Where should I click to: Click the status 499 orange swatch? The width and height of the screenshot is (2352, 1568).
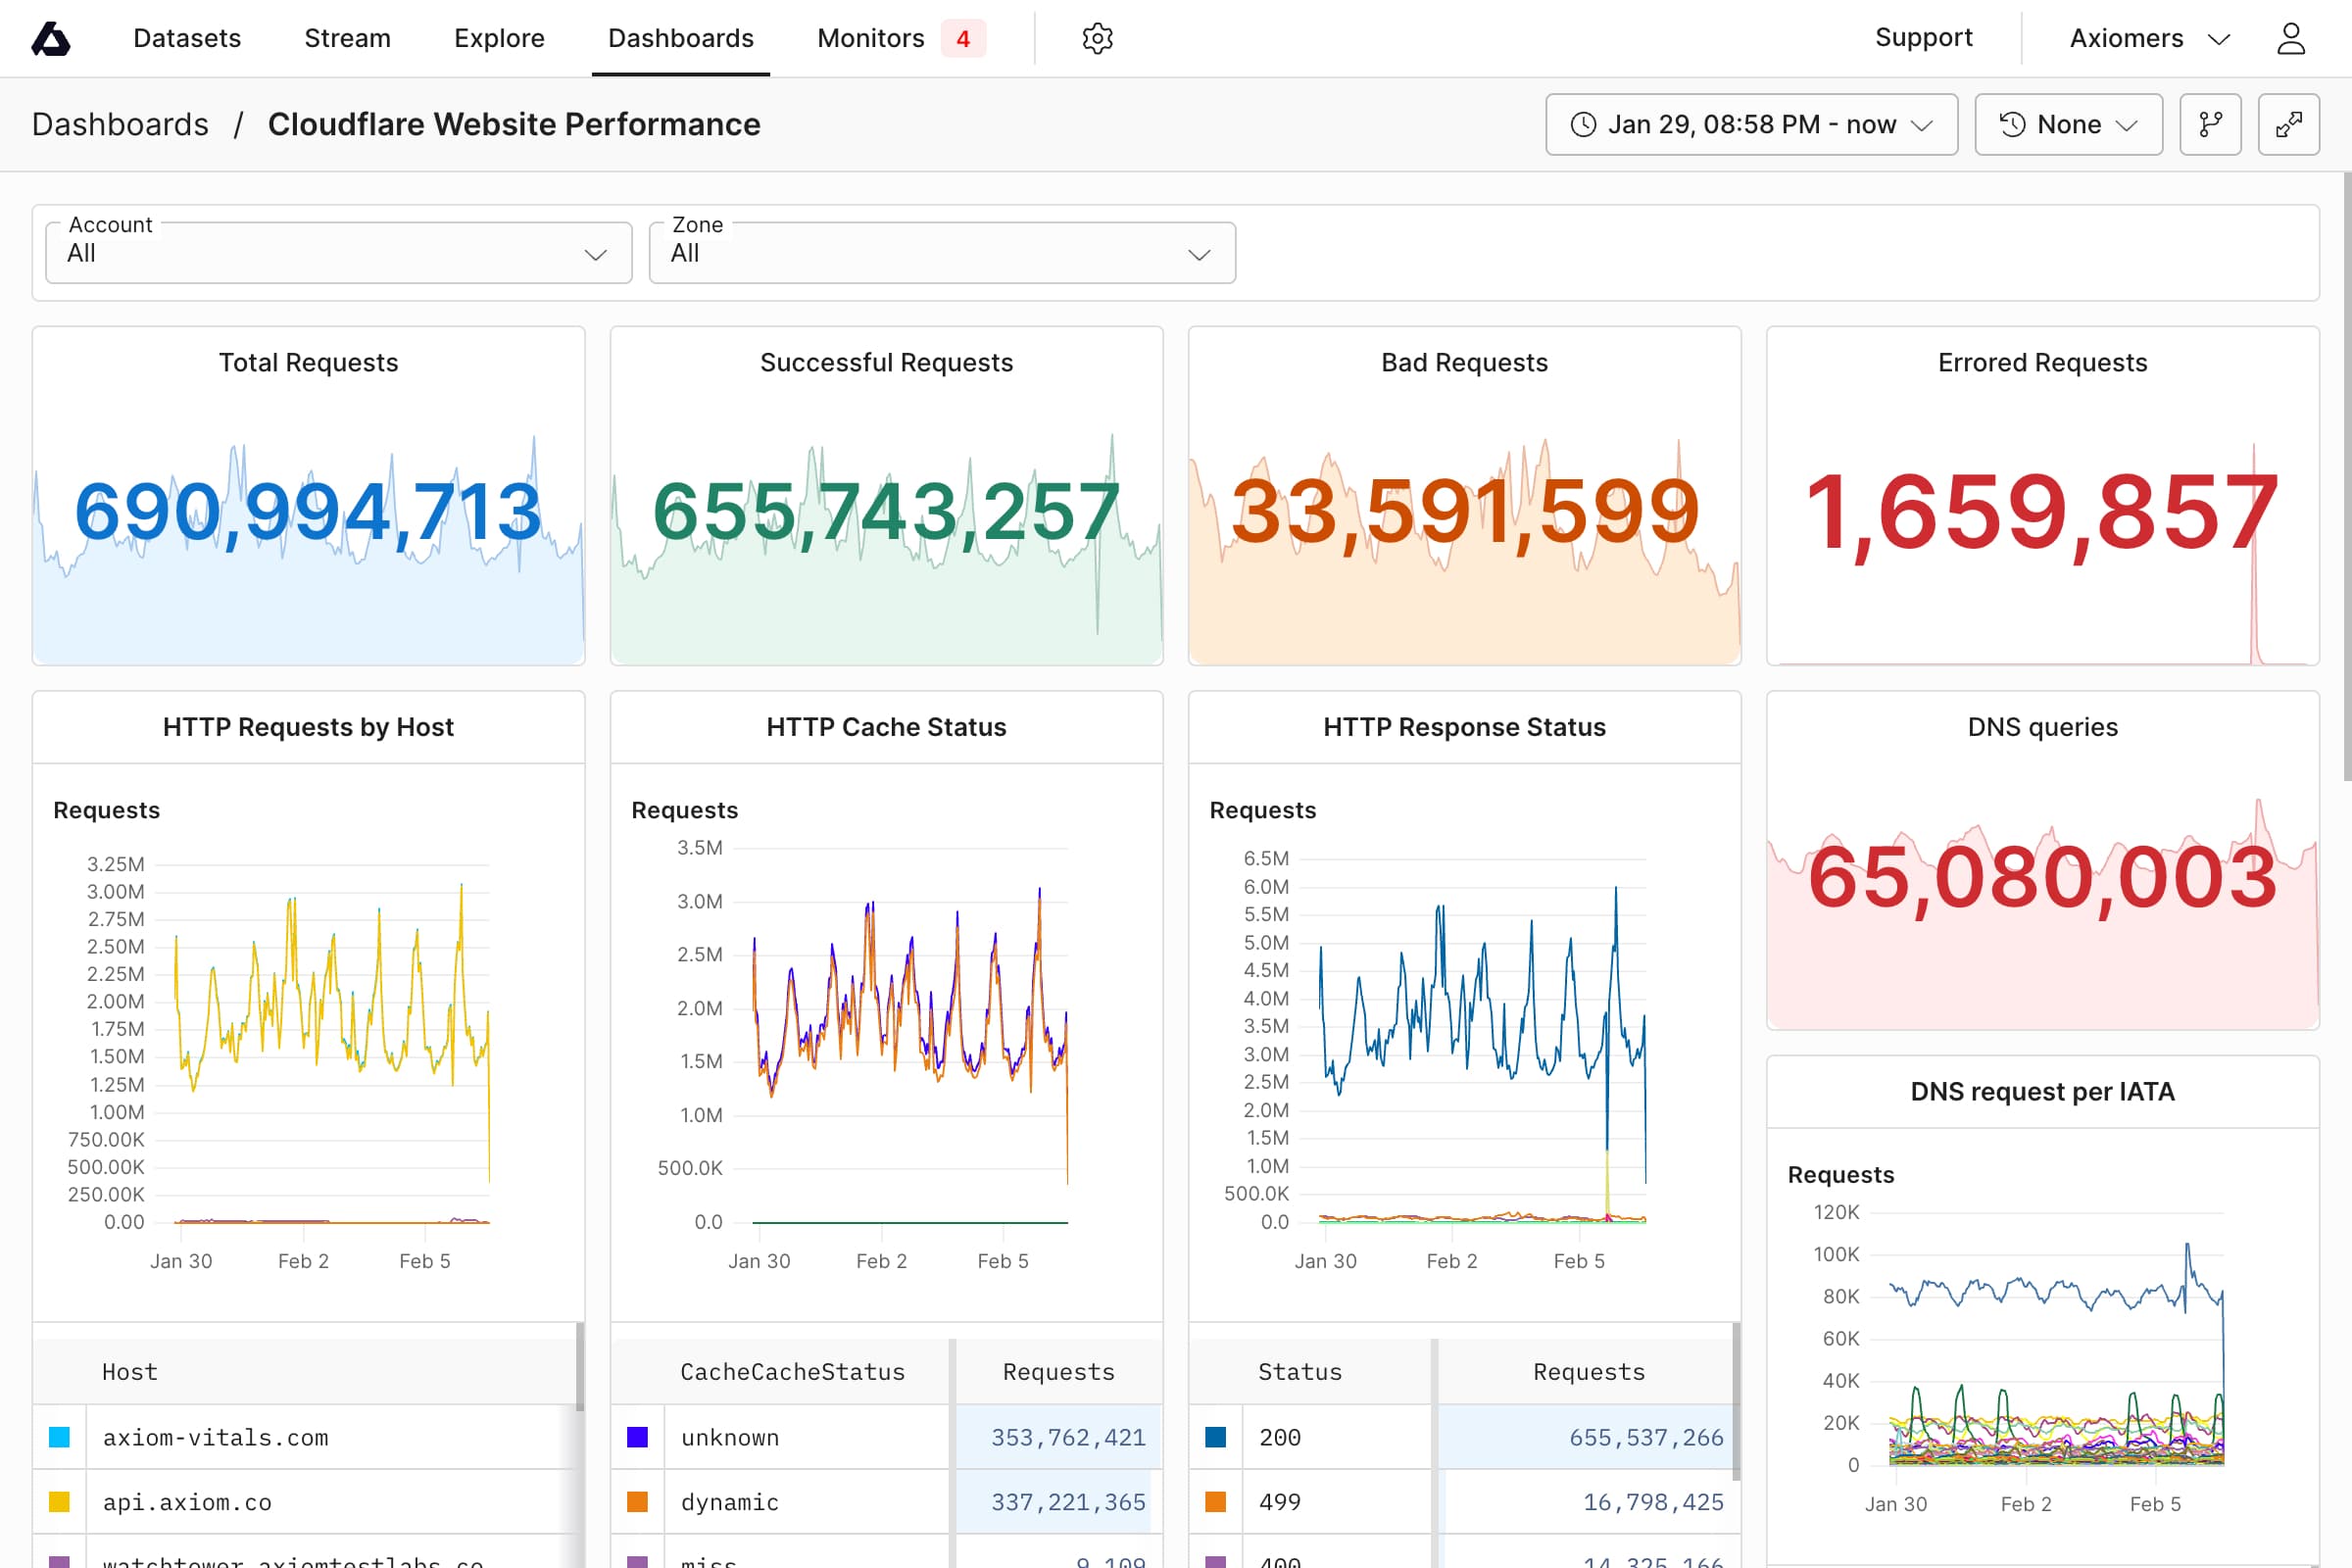point(1215,1502)
